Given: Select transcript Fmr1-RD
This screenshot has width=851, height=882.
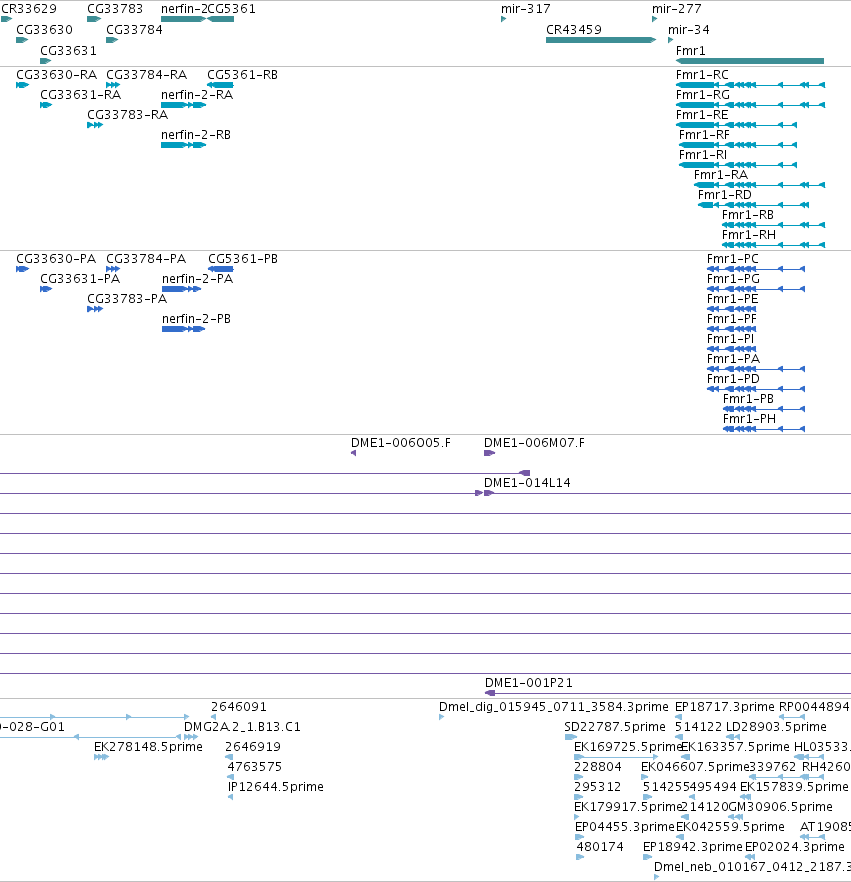Looking at the screenshot, I should click(x=754, y=205).
